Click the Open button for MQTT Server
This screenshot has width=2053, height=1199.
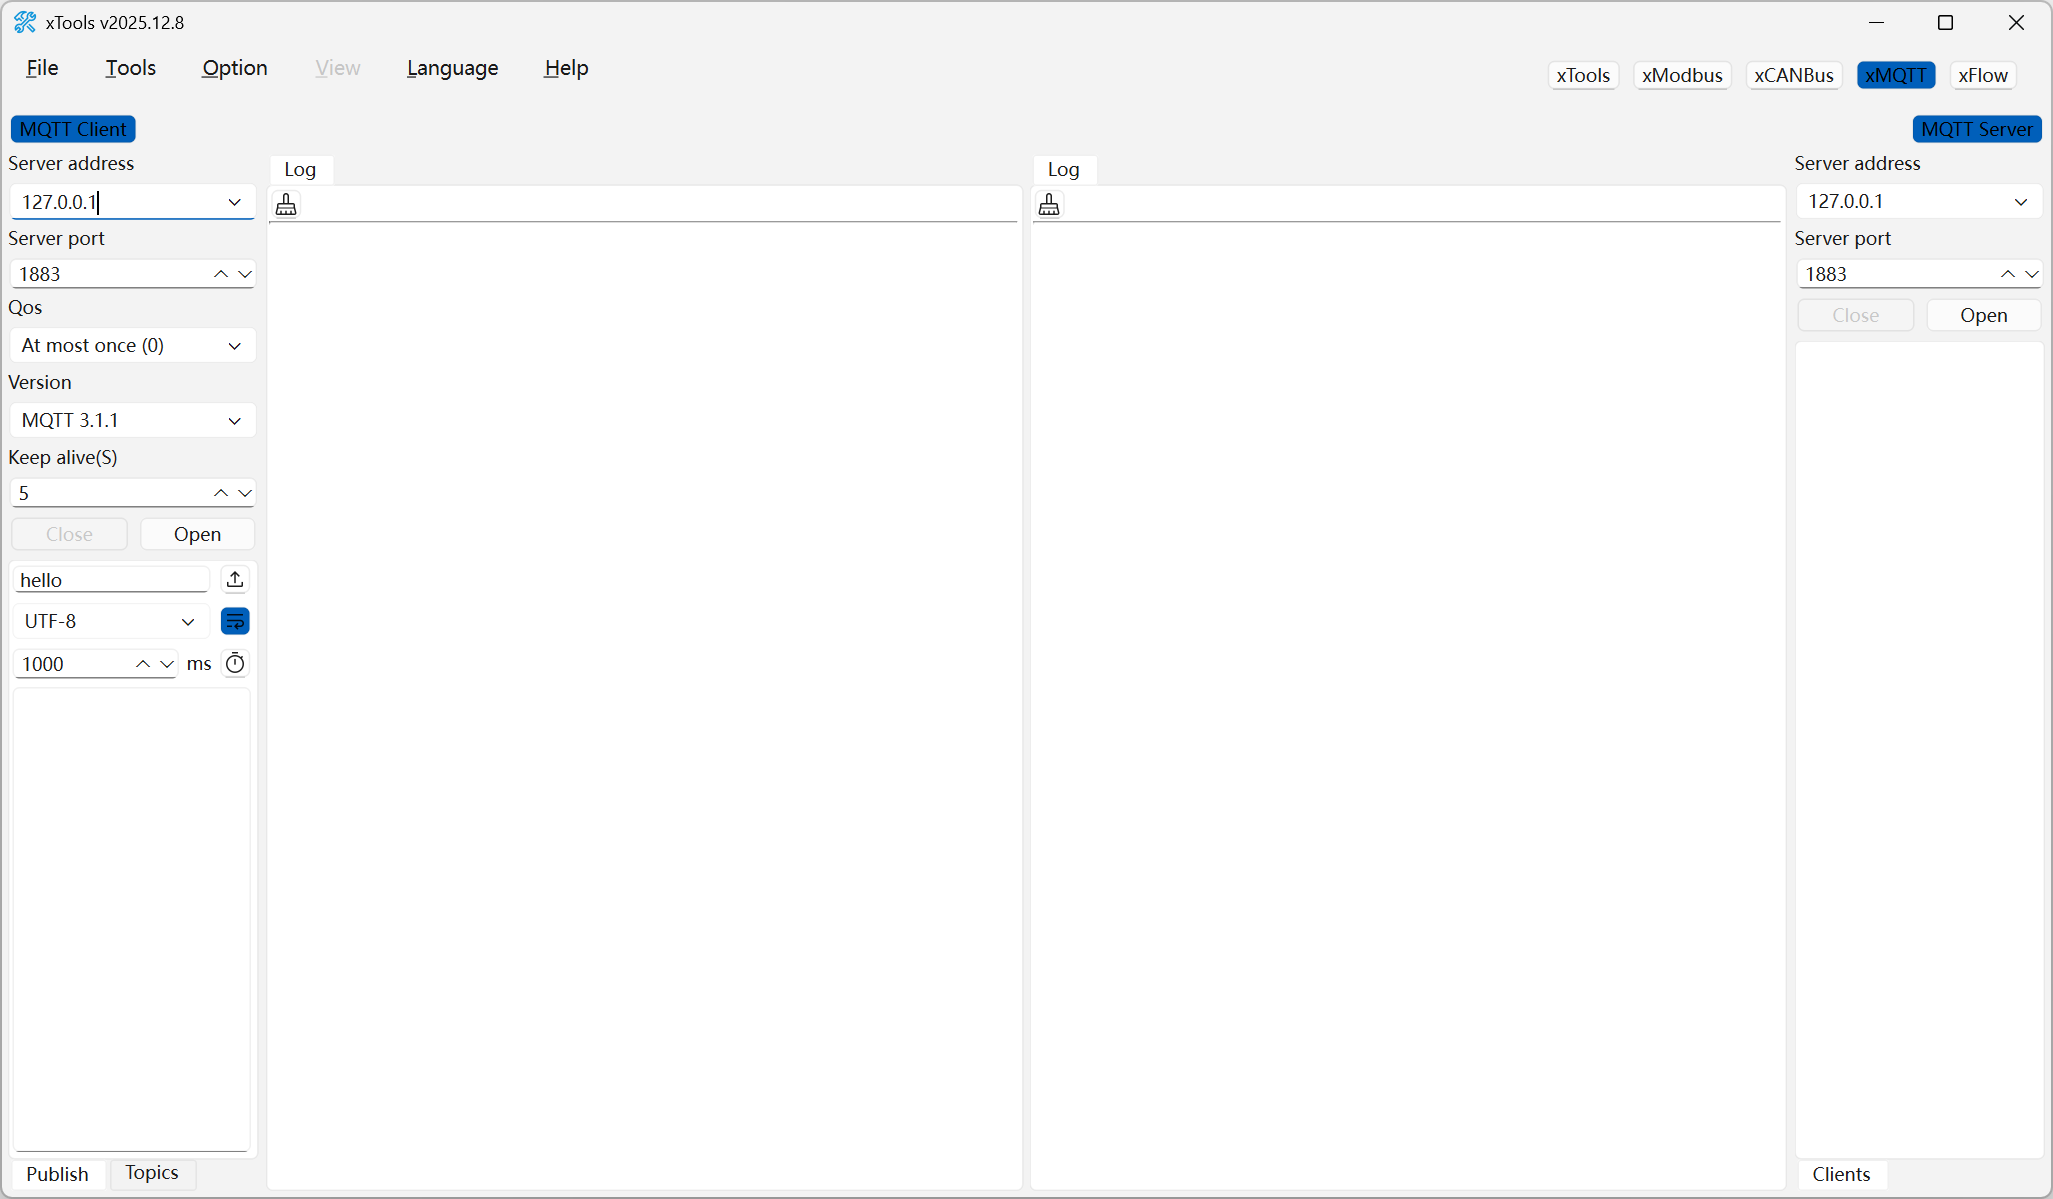tap(1984, 315)
